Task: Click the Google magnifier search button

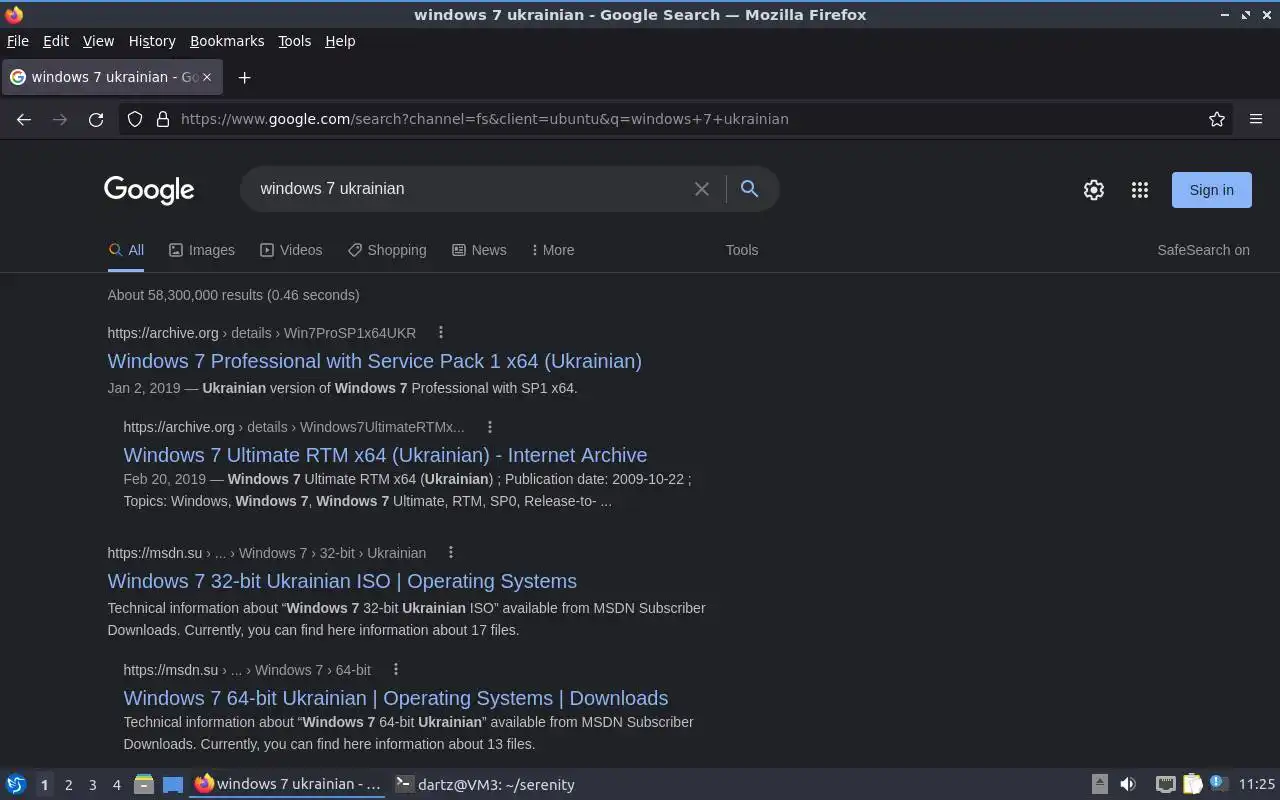Action: (x=749, y=188)
